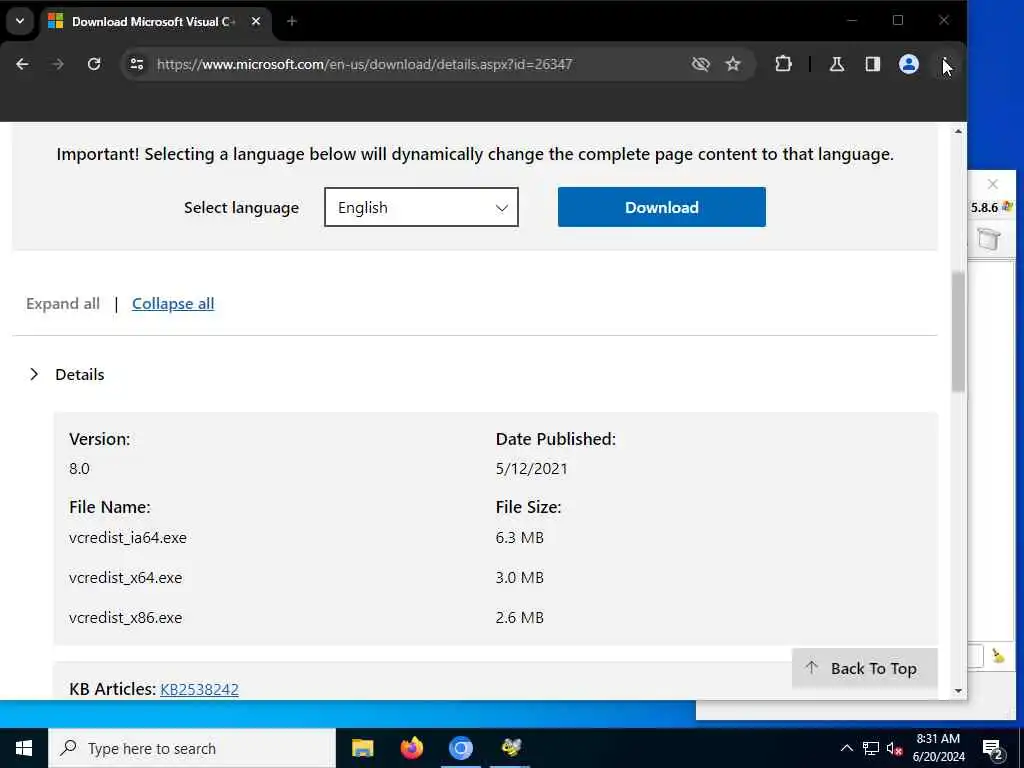
Task: Open the Chrome profile avatar
Action: click(x=908, y=64)
